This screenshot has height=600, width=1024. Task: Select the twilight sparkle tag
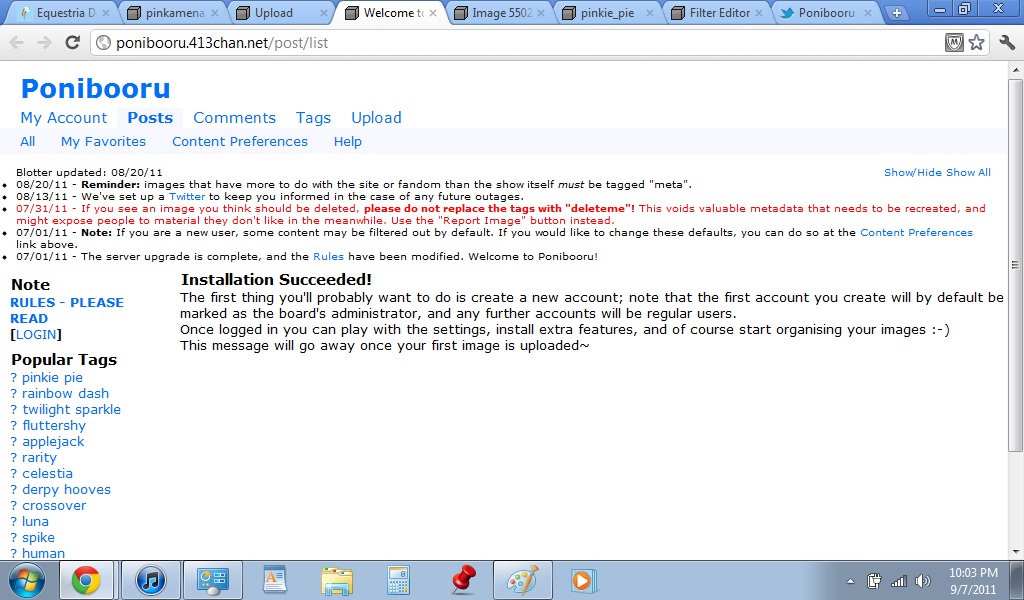point(71,409)
